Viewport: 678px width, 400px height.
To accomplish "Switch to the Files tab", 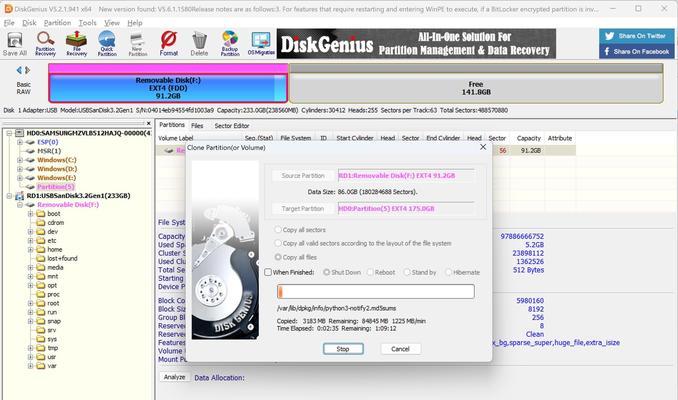I will pos(197,126).
